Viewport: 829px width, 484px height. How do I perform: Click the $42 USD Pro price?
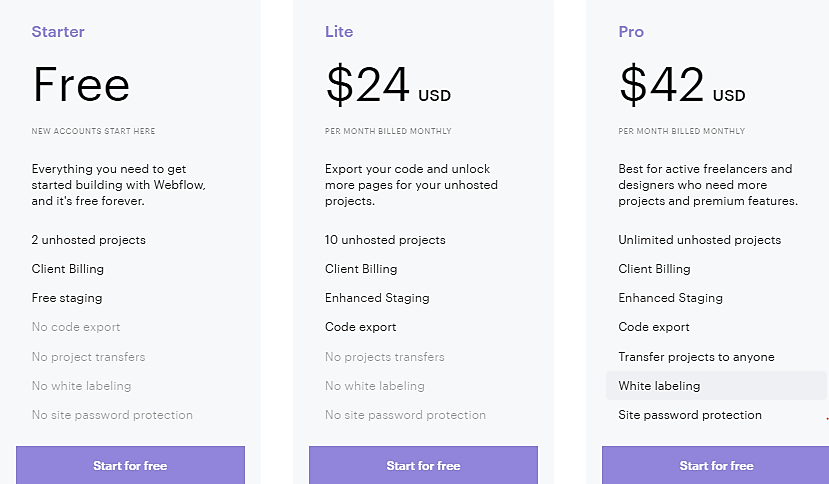click(682, 86)
